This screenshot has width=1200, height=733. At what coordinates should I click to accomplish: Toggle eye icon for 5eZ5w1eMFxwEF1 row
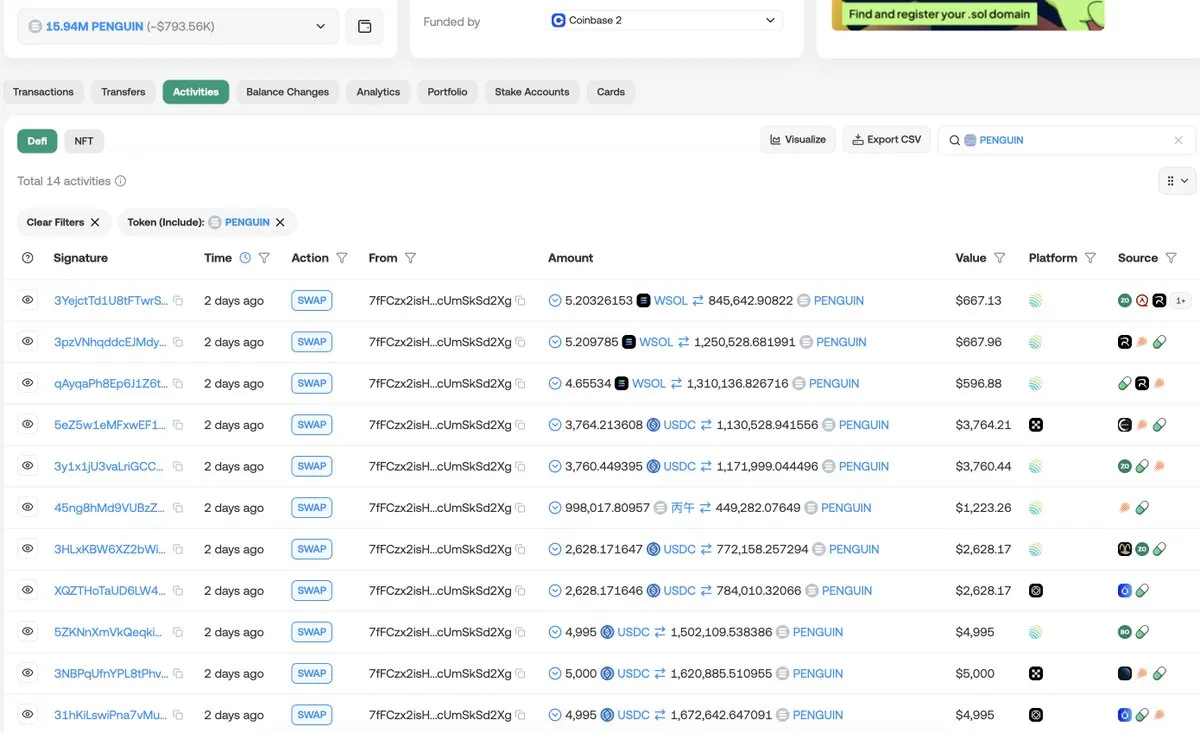(x=28, y=425)
